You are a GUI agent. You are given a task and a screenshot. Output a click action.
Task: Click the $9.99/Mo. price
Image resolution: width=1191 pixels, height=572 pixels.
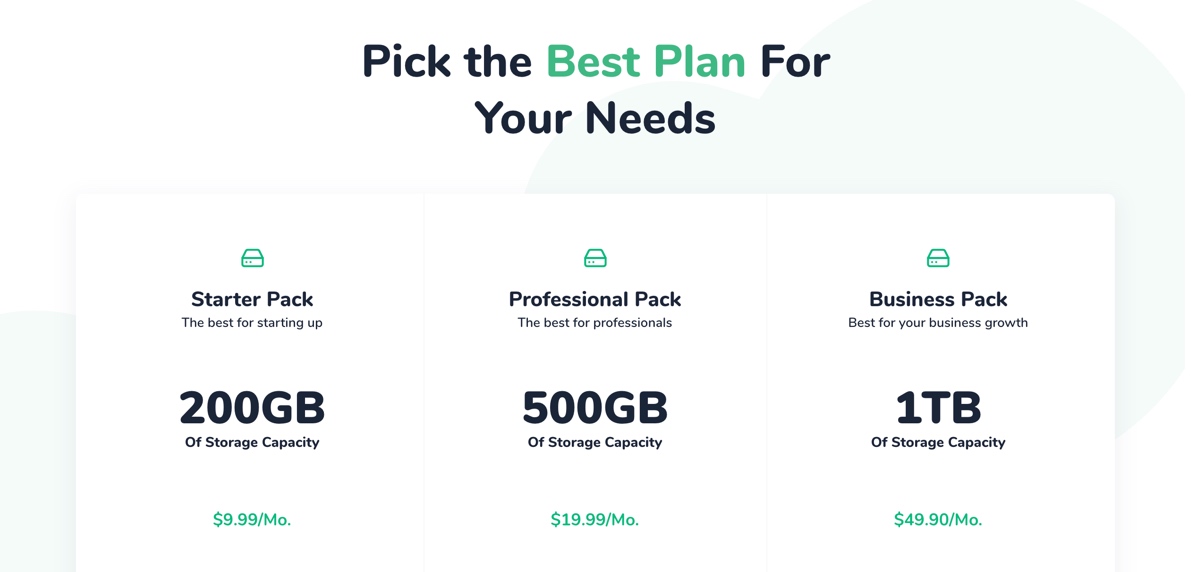252,520
